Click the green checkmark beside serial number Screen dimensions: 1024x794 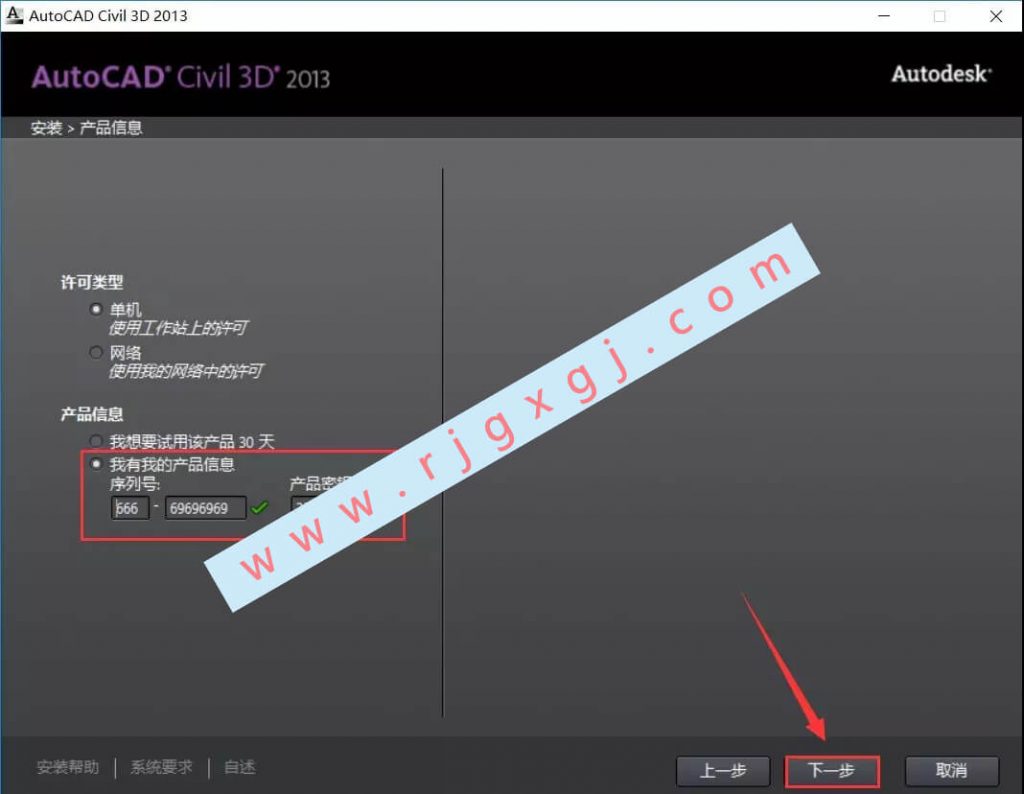pos(259,507)
